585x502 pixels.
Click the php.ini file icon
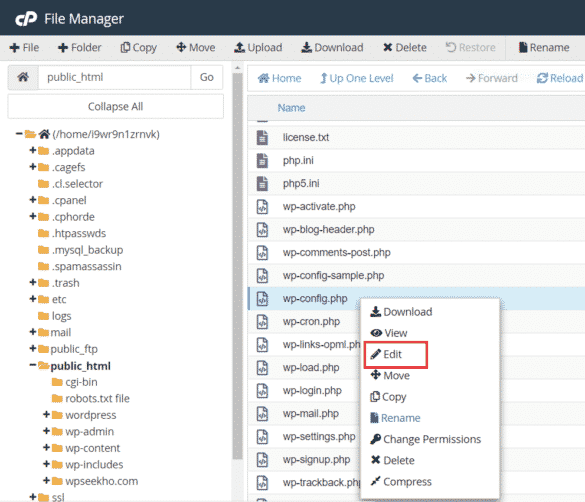262,161
